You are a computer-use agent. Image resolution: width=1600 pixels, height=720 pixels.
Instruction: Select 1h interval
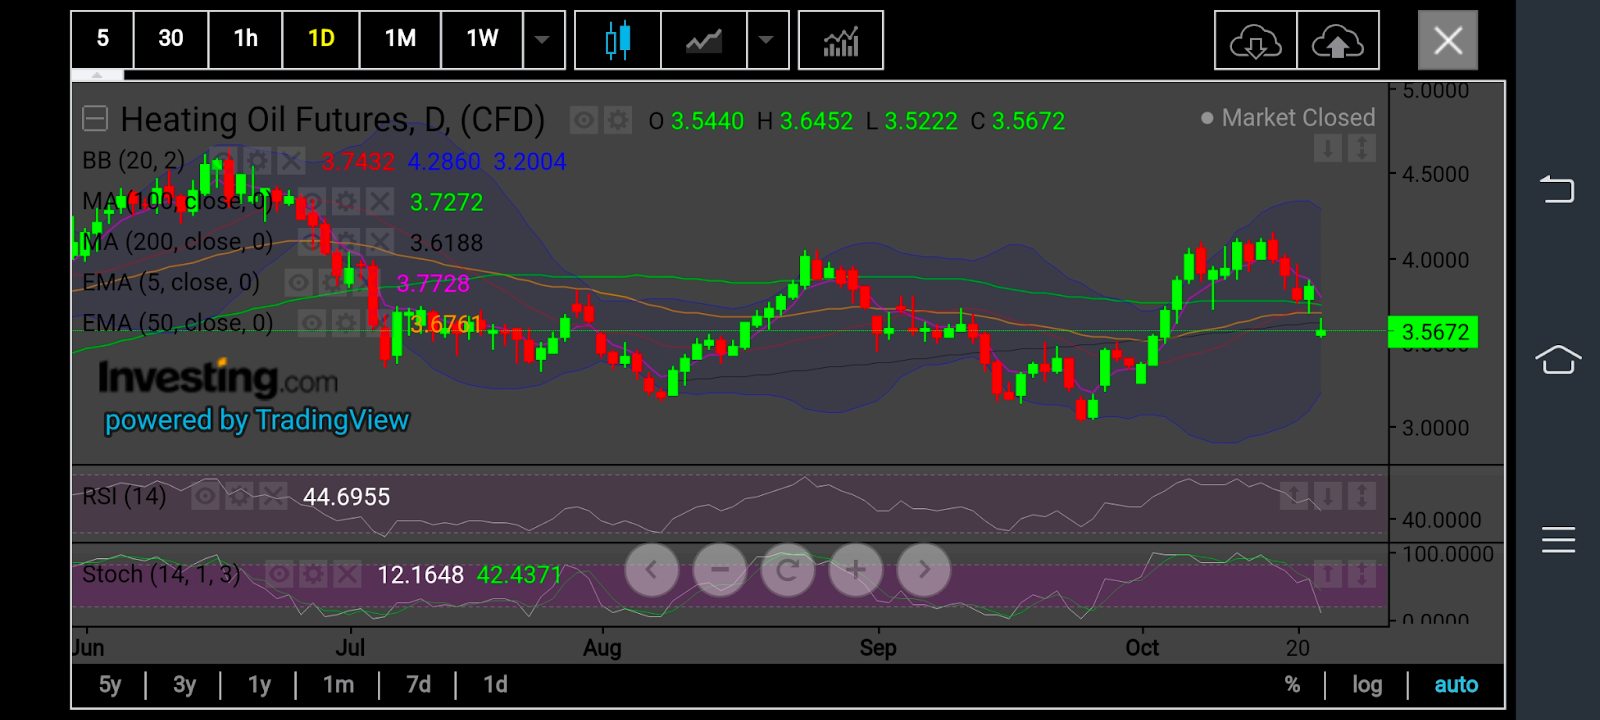tap(246, 40)
